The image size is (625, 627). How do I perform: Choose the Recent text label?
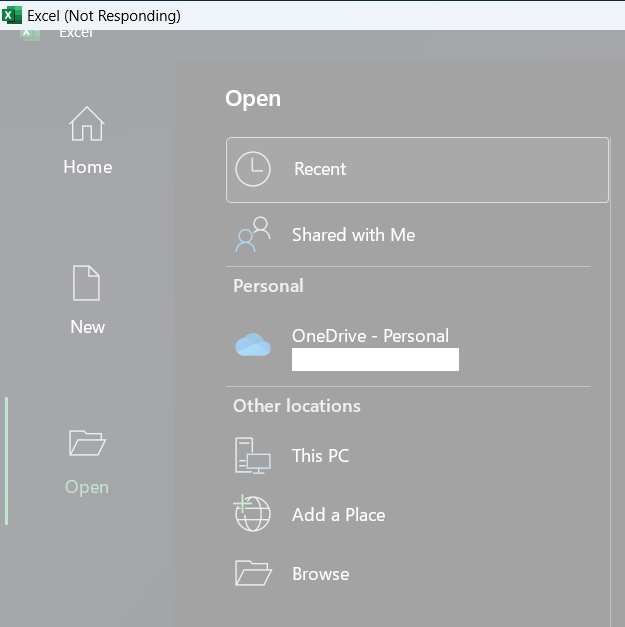tap(320, 170)
